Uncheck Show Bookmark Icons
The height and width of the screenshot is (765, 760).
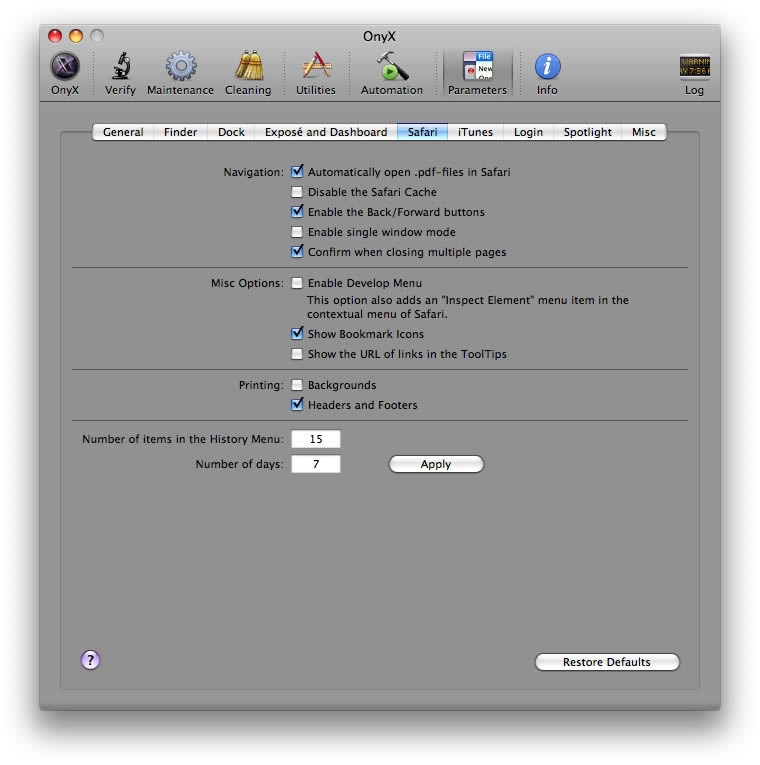[x=297, y=334]
